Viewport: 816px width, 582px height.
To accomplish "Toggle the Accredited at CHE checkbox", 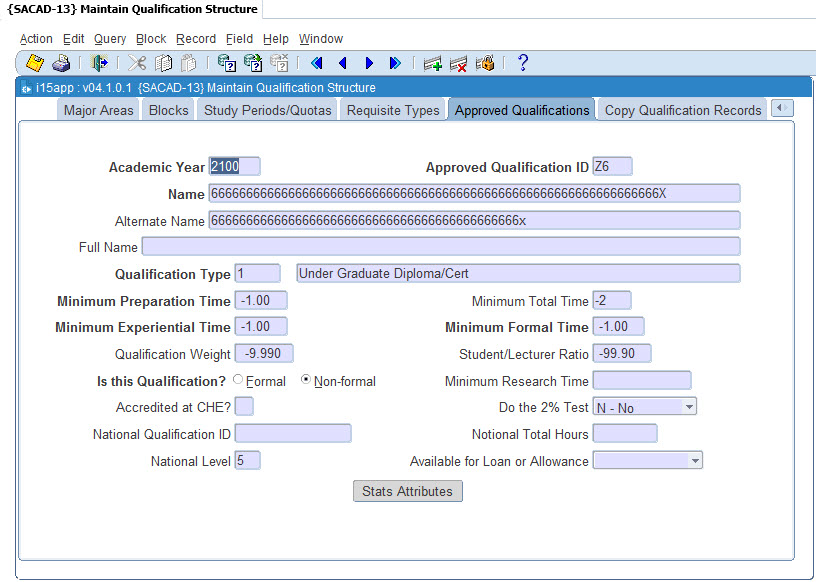I will pos(244,406).
